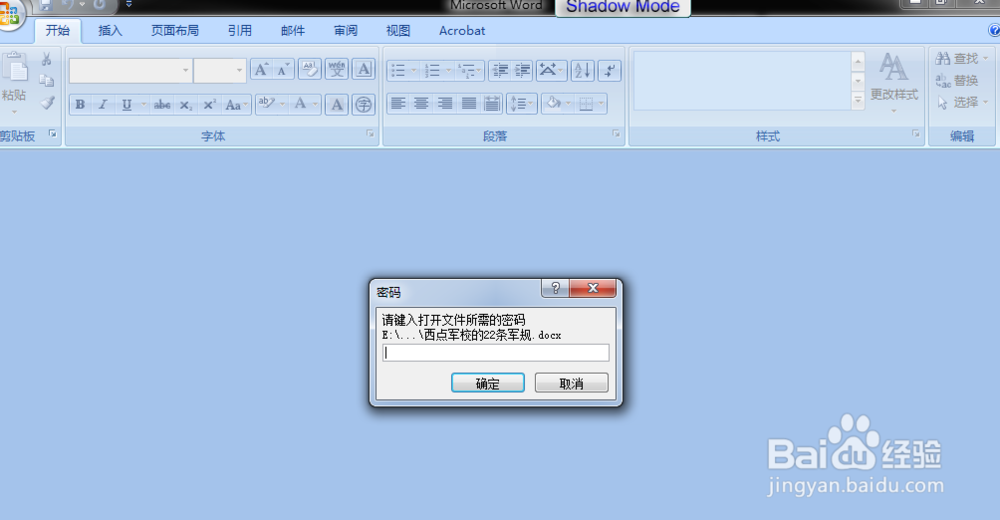Open the line spacing dropdown
The width and height of the screenshot is (1000, 520).
[x=522, y=103]
